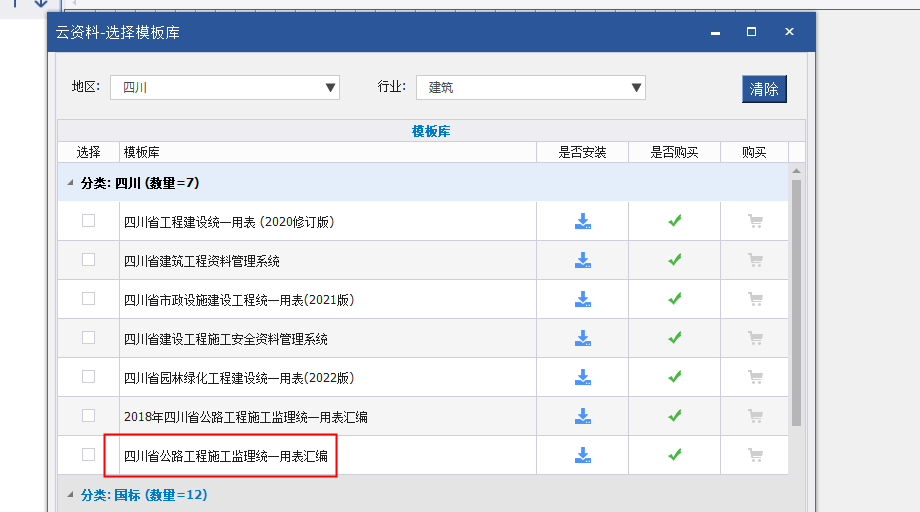Open the 行业 dropdown showing 建筑
Image resolution: width=920 pixels, height=512 pixels.
coord(531,87)
